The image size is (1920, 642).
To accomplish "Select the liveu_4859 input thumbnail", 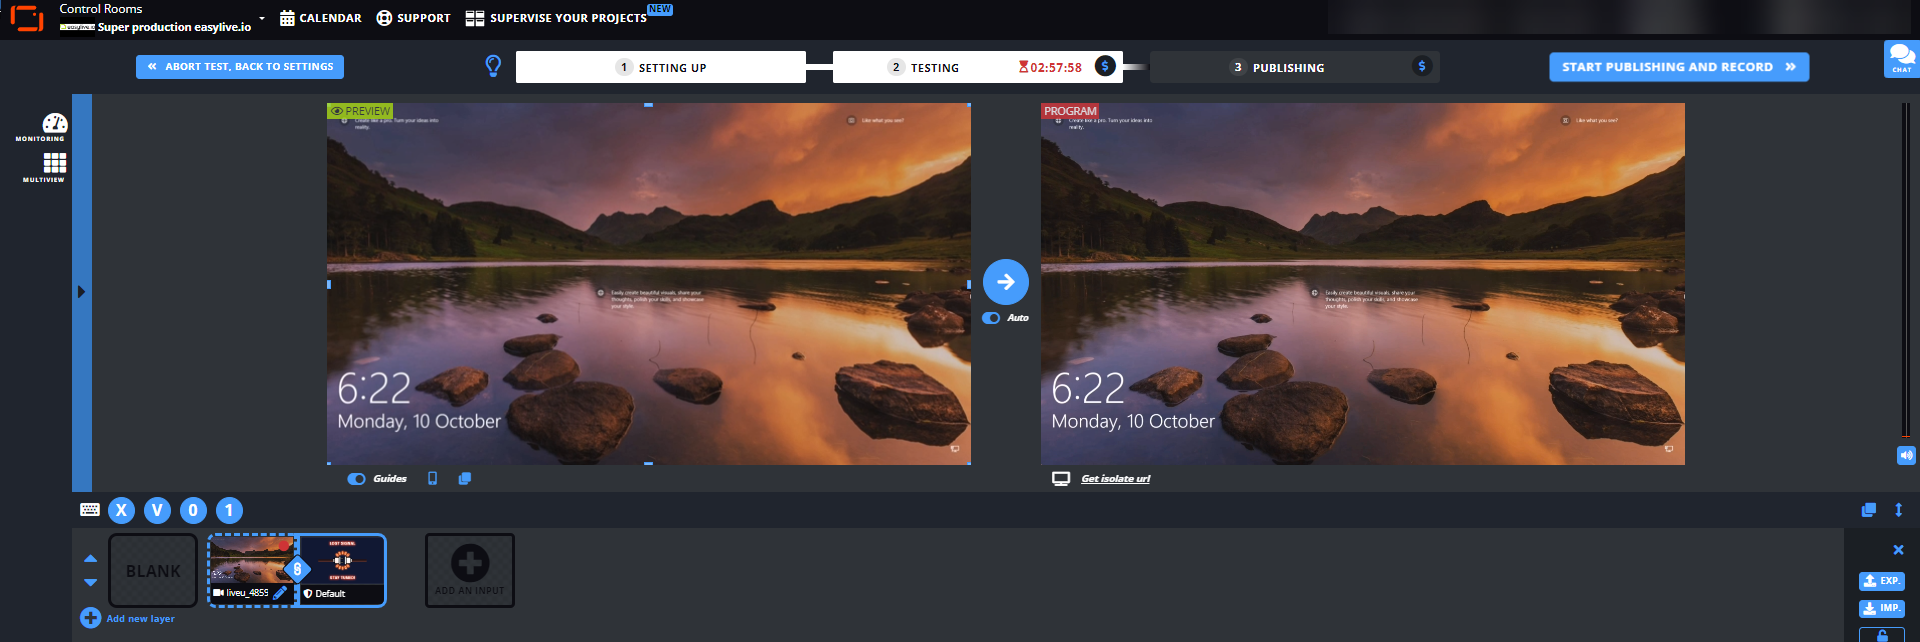I will coord(252,560).
